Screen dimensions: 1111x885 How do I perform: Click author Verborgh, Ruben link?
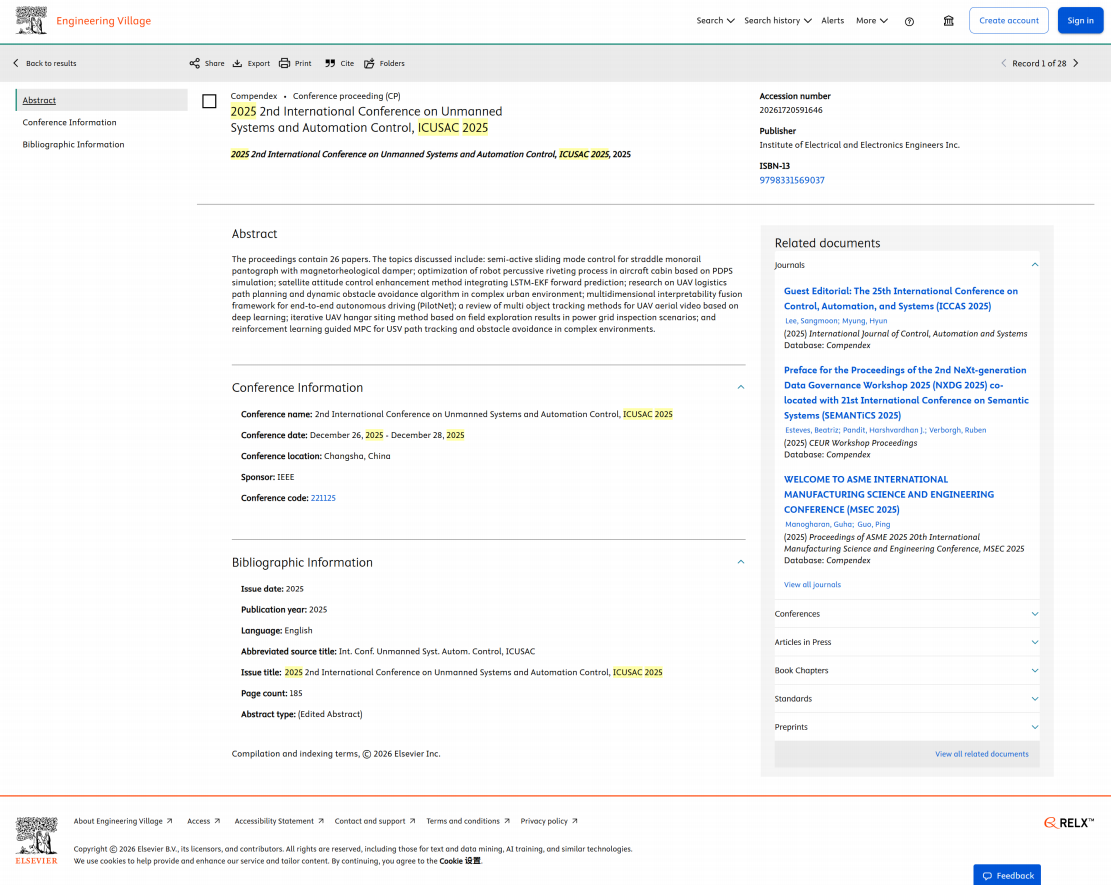coord(957,430)
